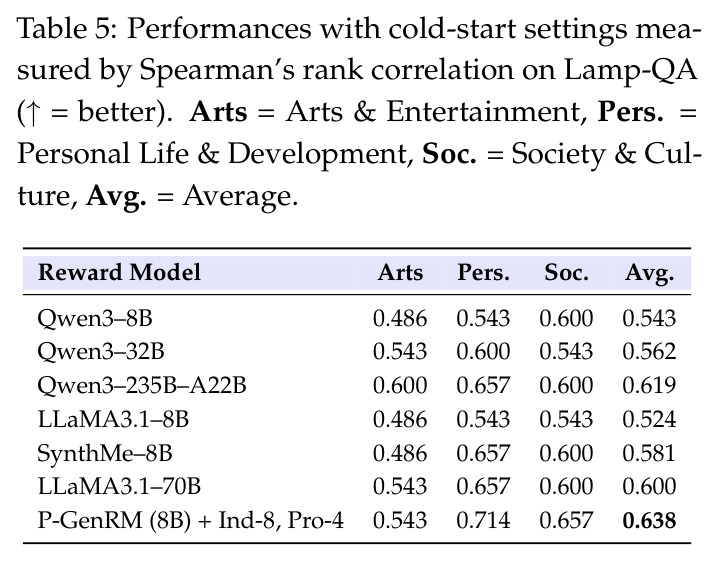Select the Qwen3–235B–A22B row label
The height and width of the screenshot is (561, 718).
pyautogui.click(x=142, y=385)
